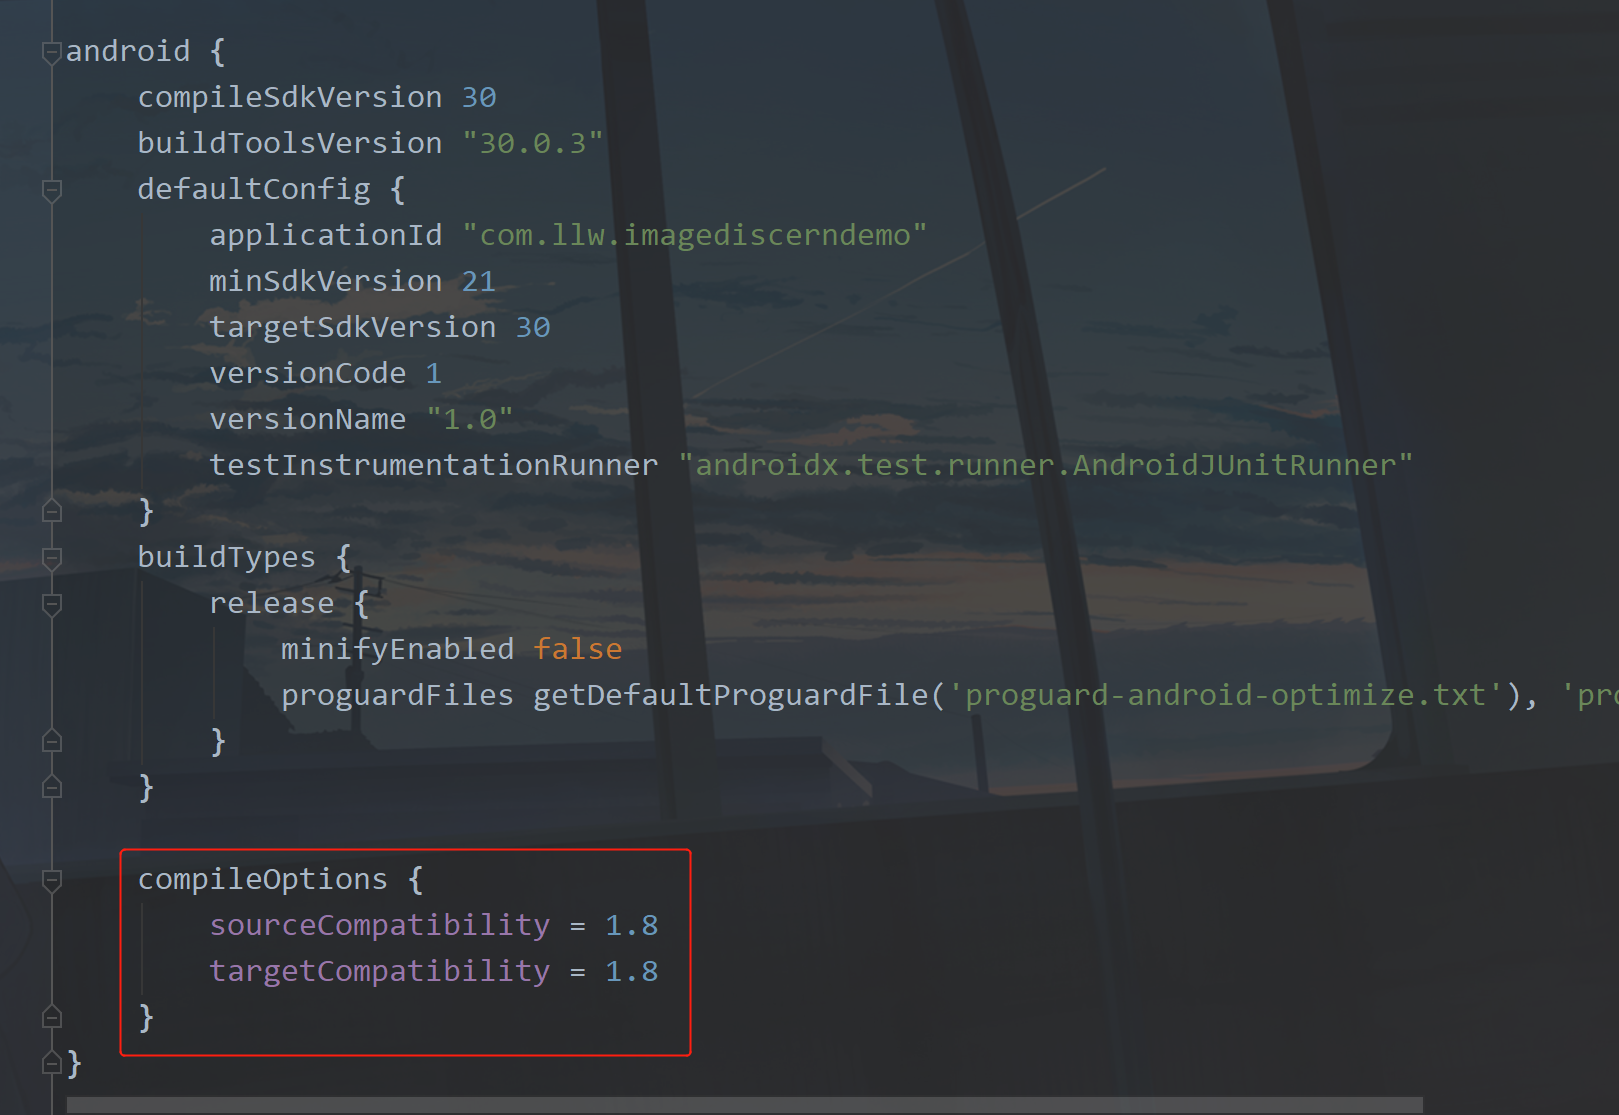This screenshot has width=1619, height=1115.
Task: Click the value 21 after minSdkVersion
Action: tap(479, 281)
